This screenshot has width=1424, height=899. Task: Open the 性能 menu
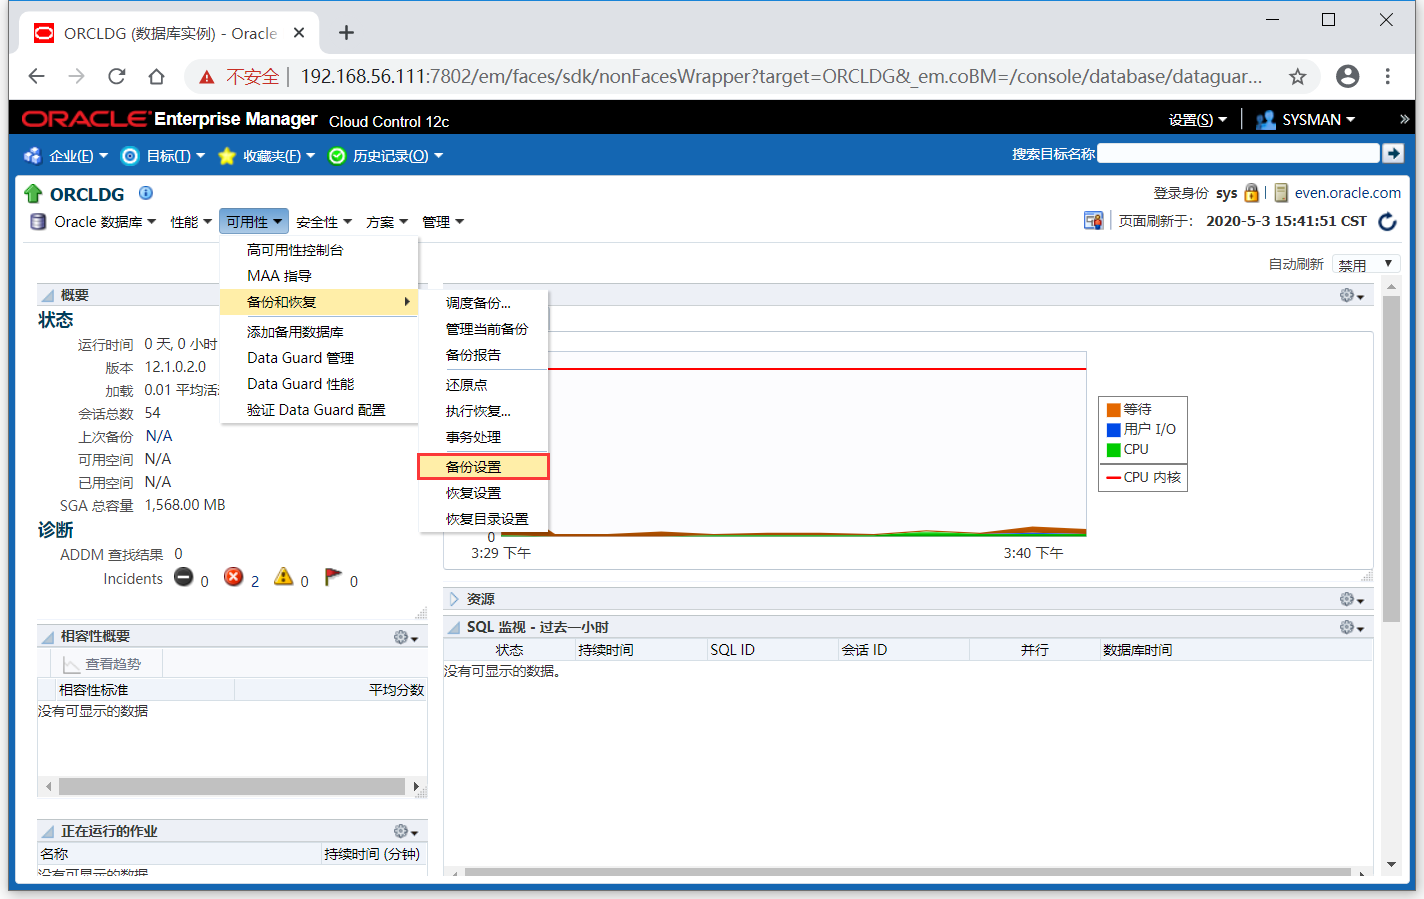(191, 222)
